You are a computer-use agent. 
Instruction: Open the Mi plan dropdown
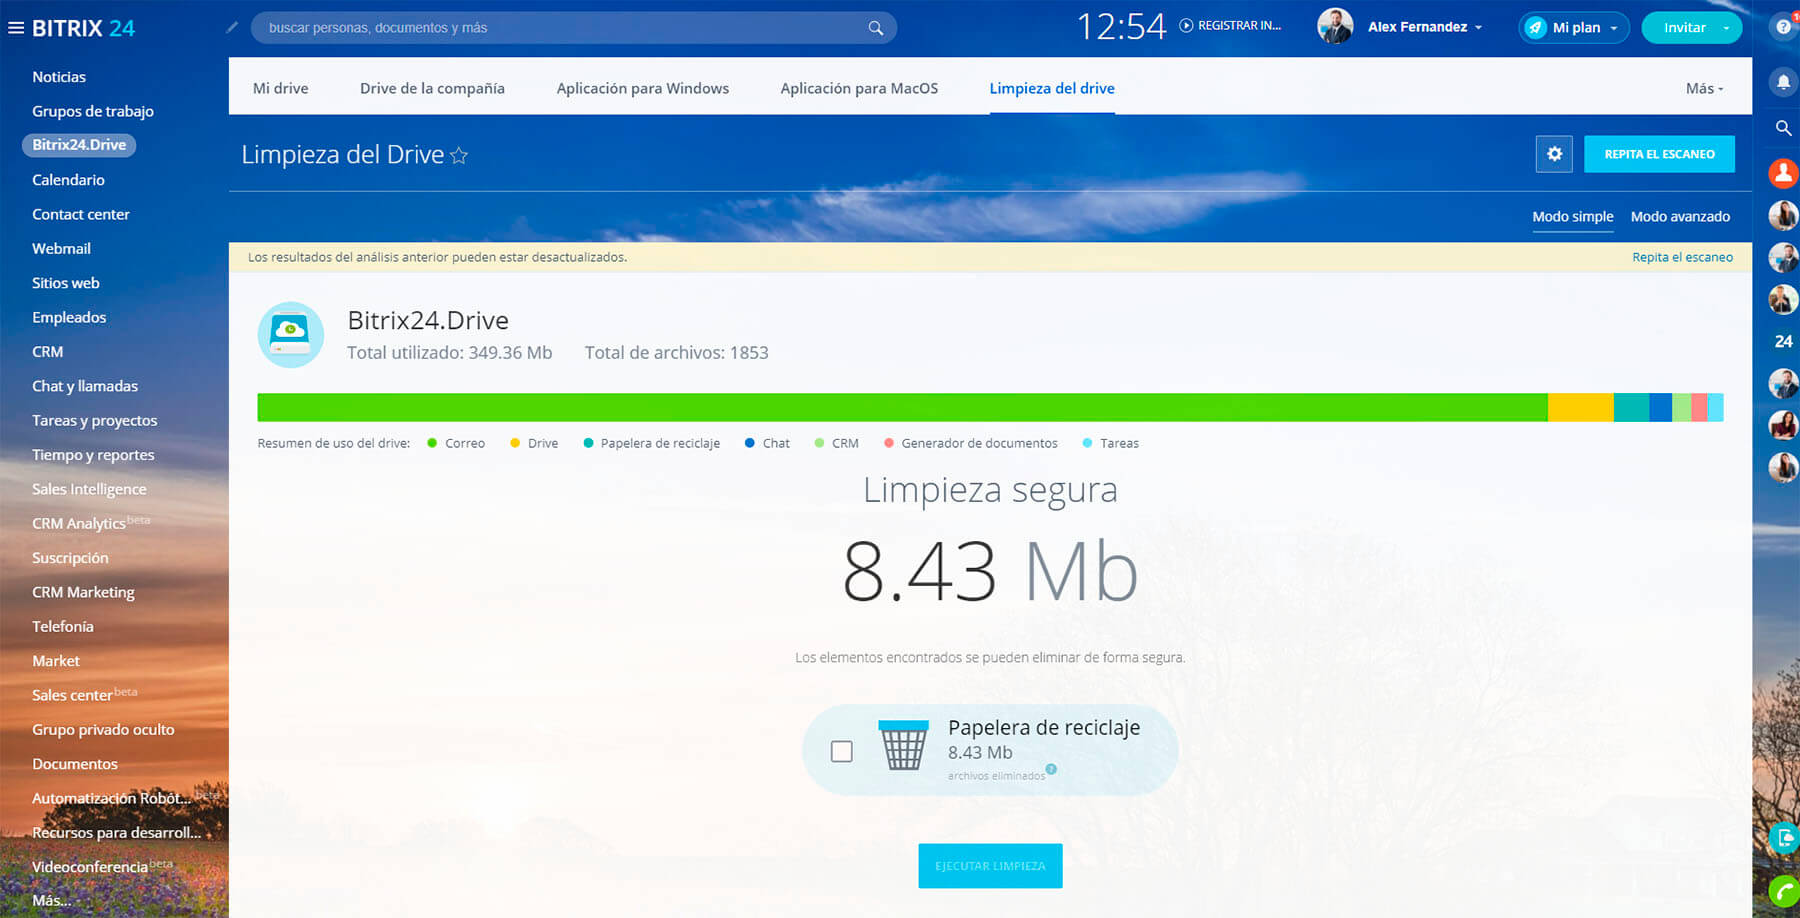coord(1574,28)
